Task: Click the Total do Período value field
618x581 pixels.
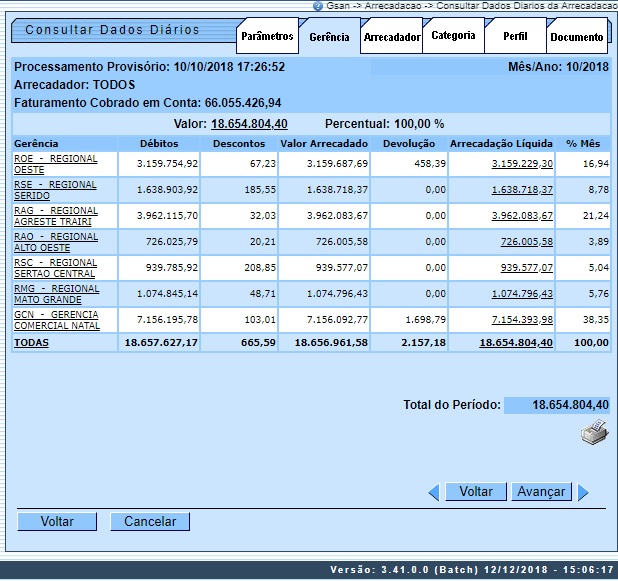Action: [x=556, y=405]
